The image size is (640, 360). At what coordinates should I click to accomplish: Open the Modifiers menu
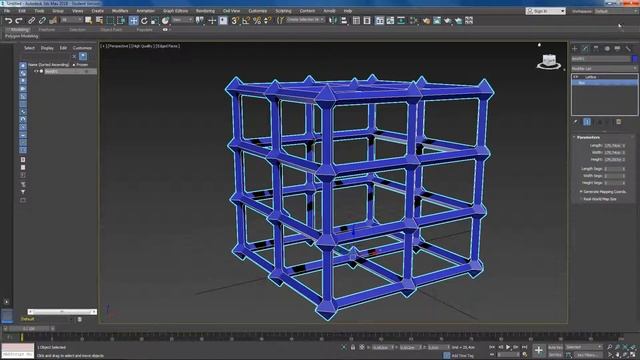pos(120,11)
